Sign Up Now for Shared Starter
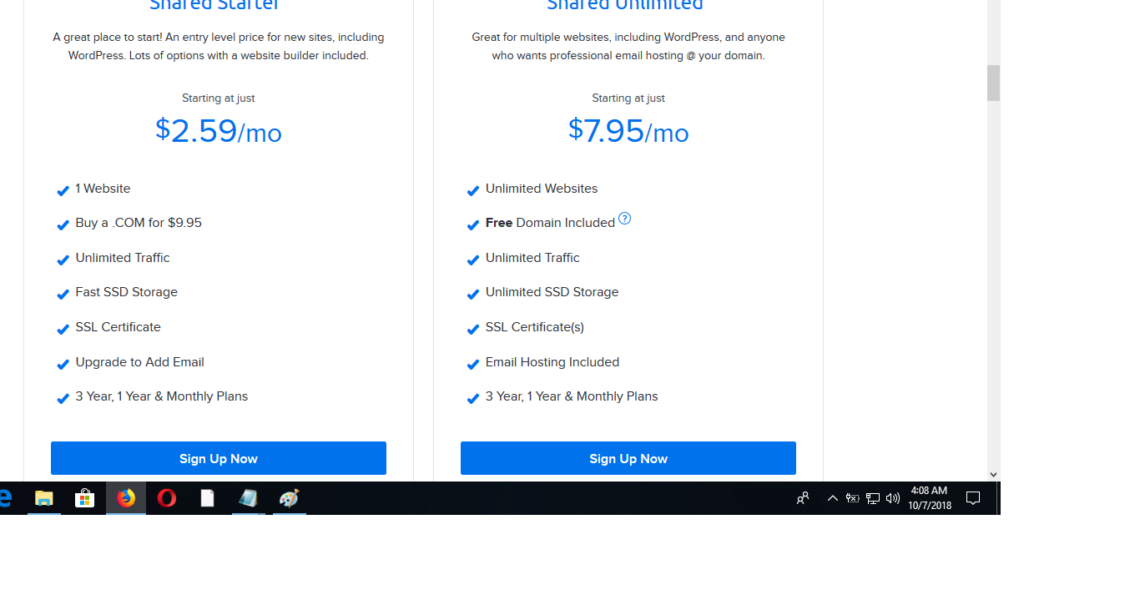 [x=218, y=458]
